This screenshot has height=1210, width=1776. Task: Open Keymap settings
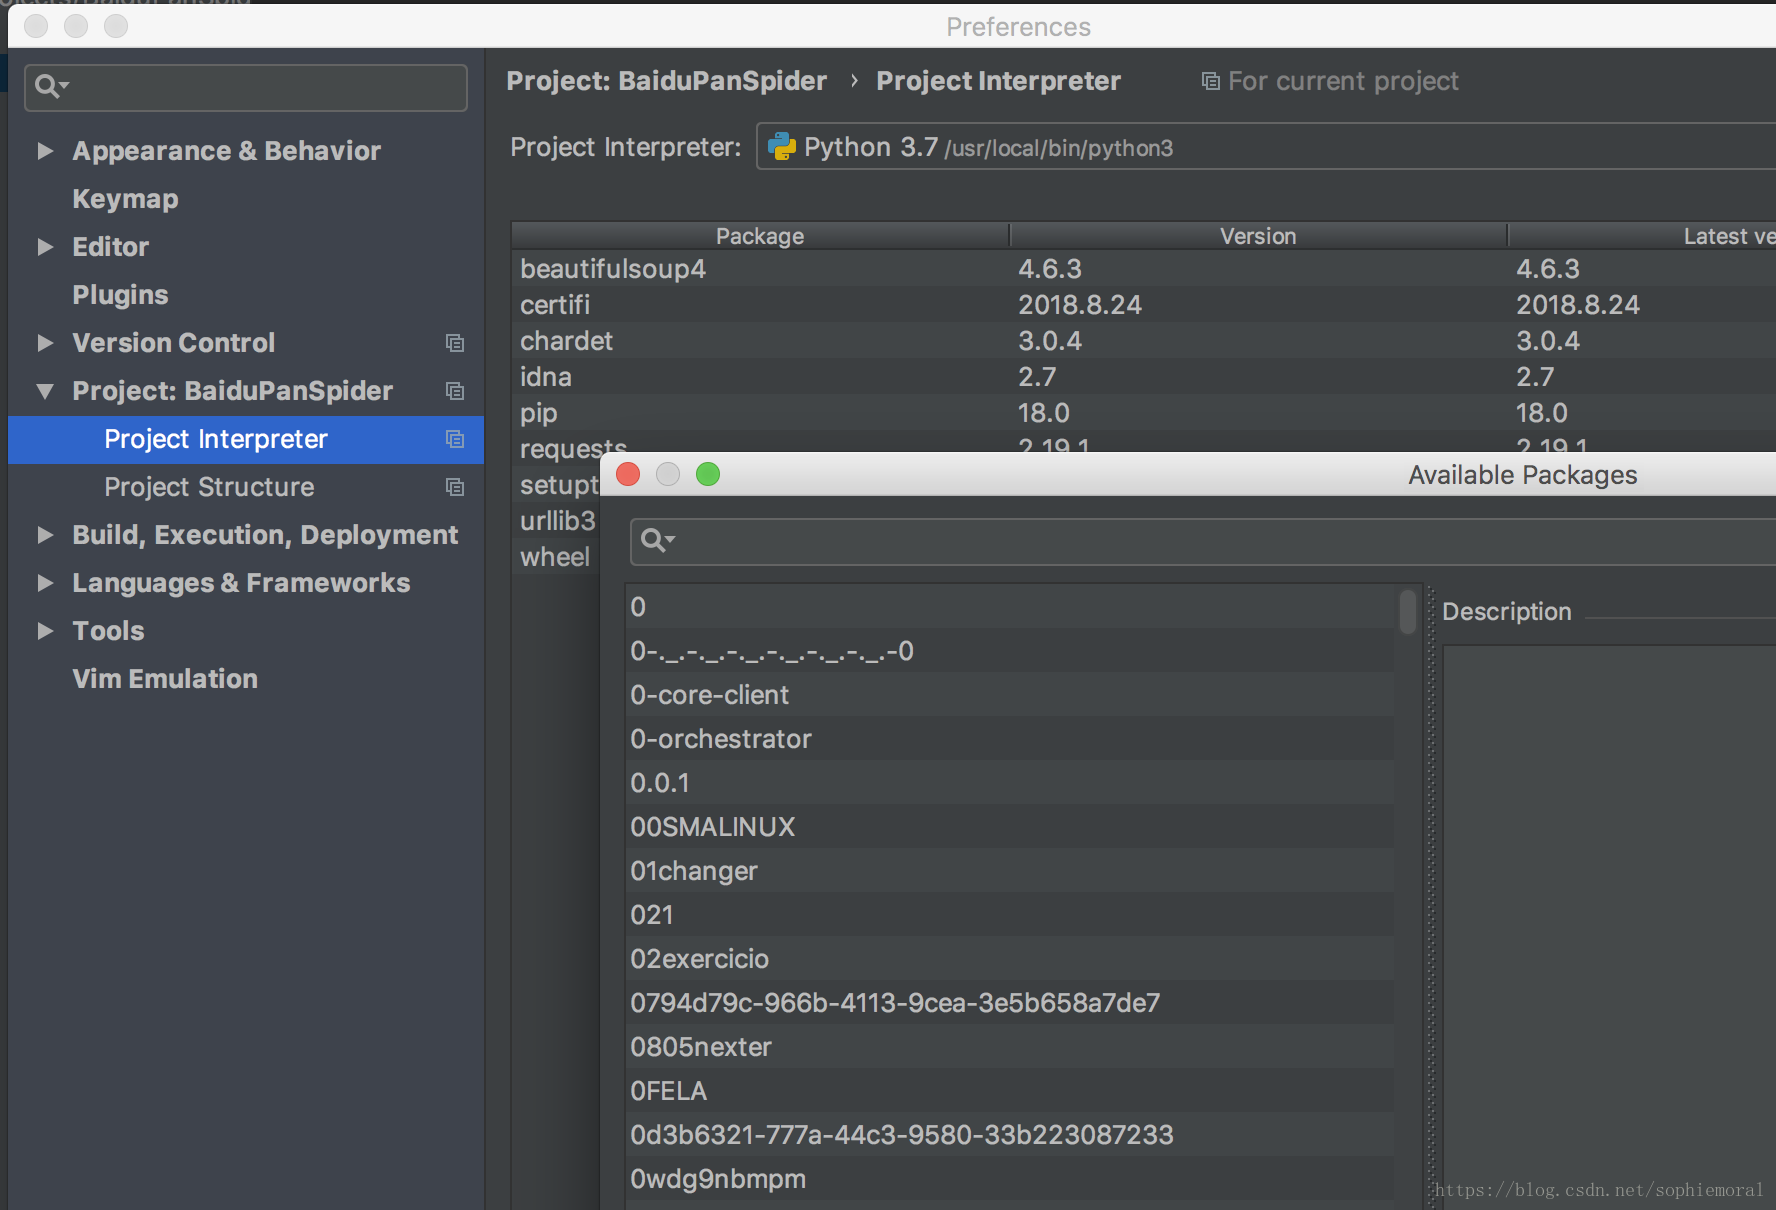pos(125,199)
